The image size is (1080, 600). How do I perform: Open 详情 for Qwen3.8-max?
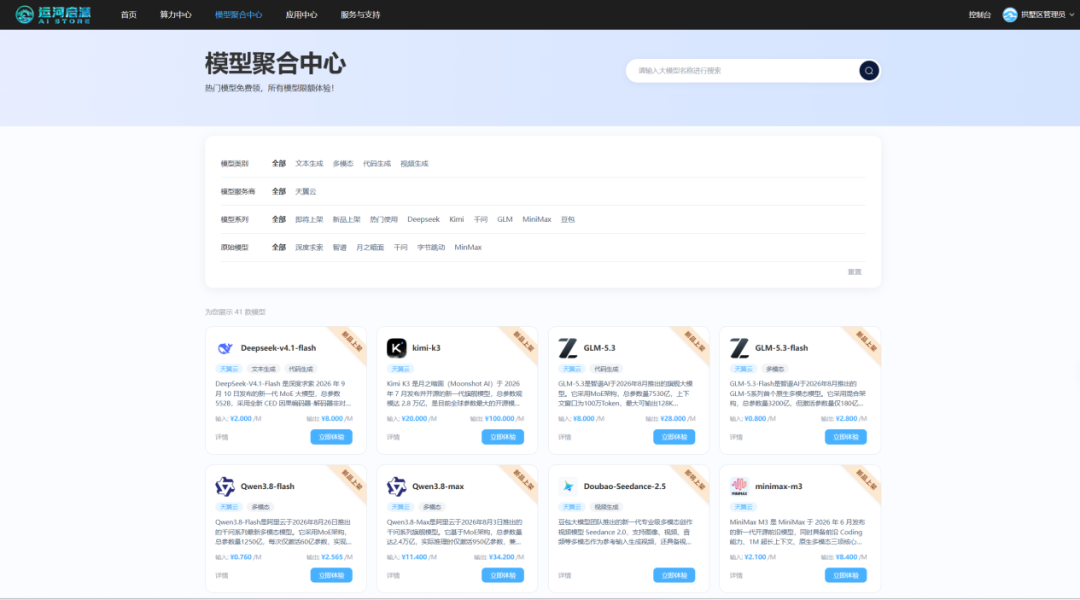tap(393, 576)
